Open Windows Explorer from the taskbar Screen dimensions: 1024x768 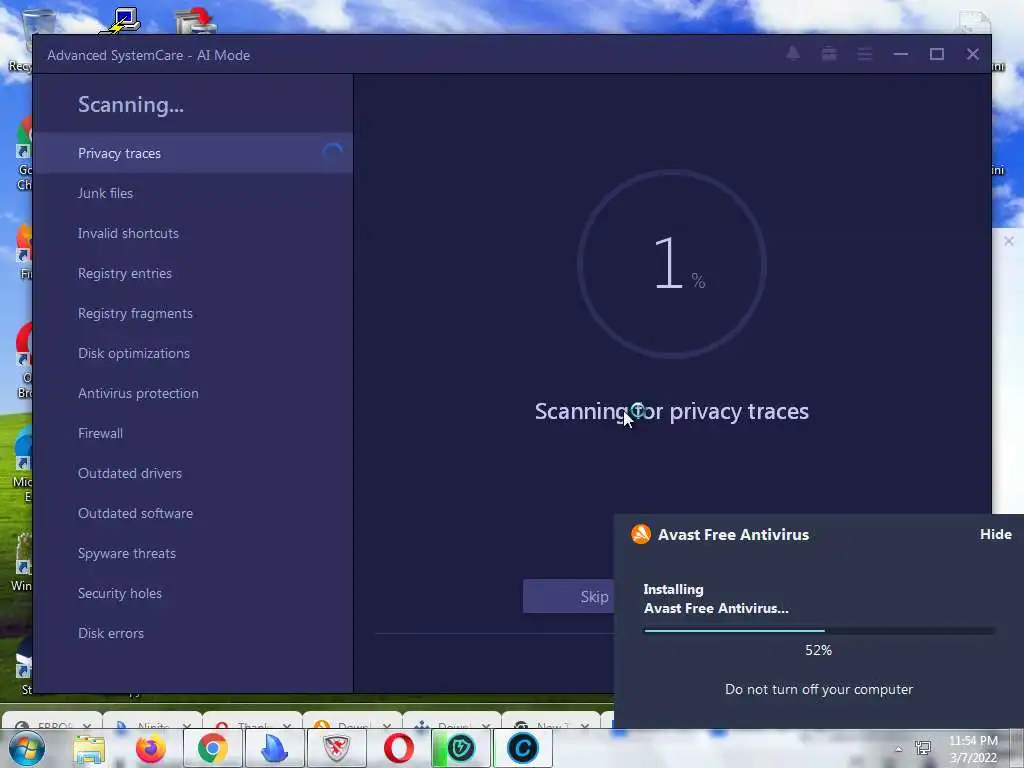click(89, 748)
